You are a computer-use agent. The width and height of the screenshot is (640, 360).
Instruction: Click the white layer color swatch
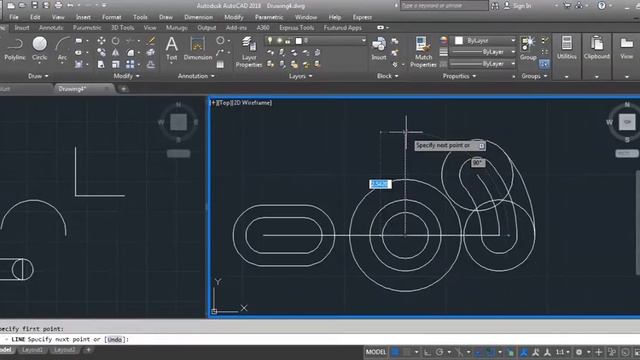point(299,40)
